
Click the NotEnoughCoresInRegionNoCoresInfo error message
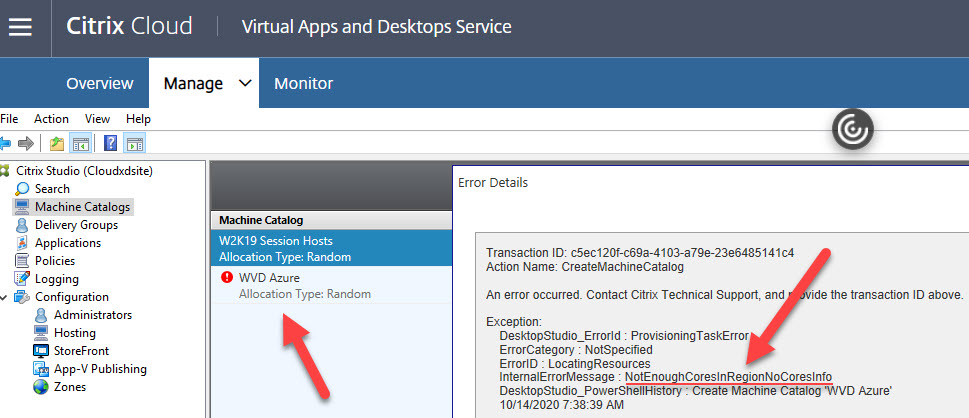tap(729, 377)
